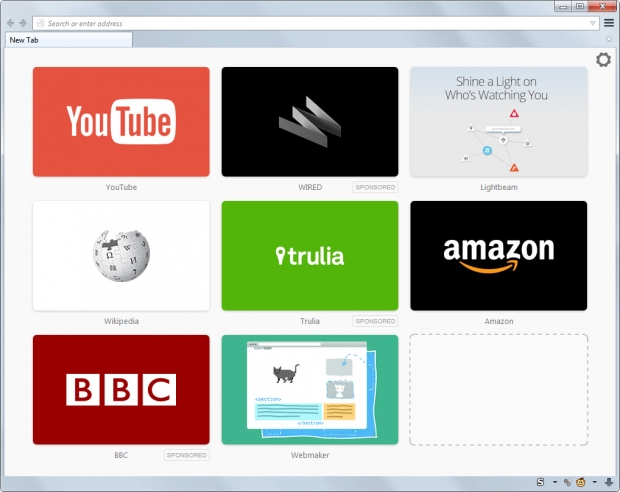Image resolution: width=620 pixels, height=492 pixels.
Task: Click the Wikipedia caption text
Action: pos(121,321)
